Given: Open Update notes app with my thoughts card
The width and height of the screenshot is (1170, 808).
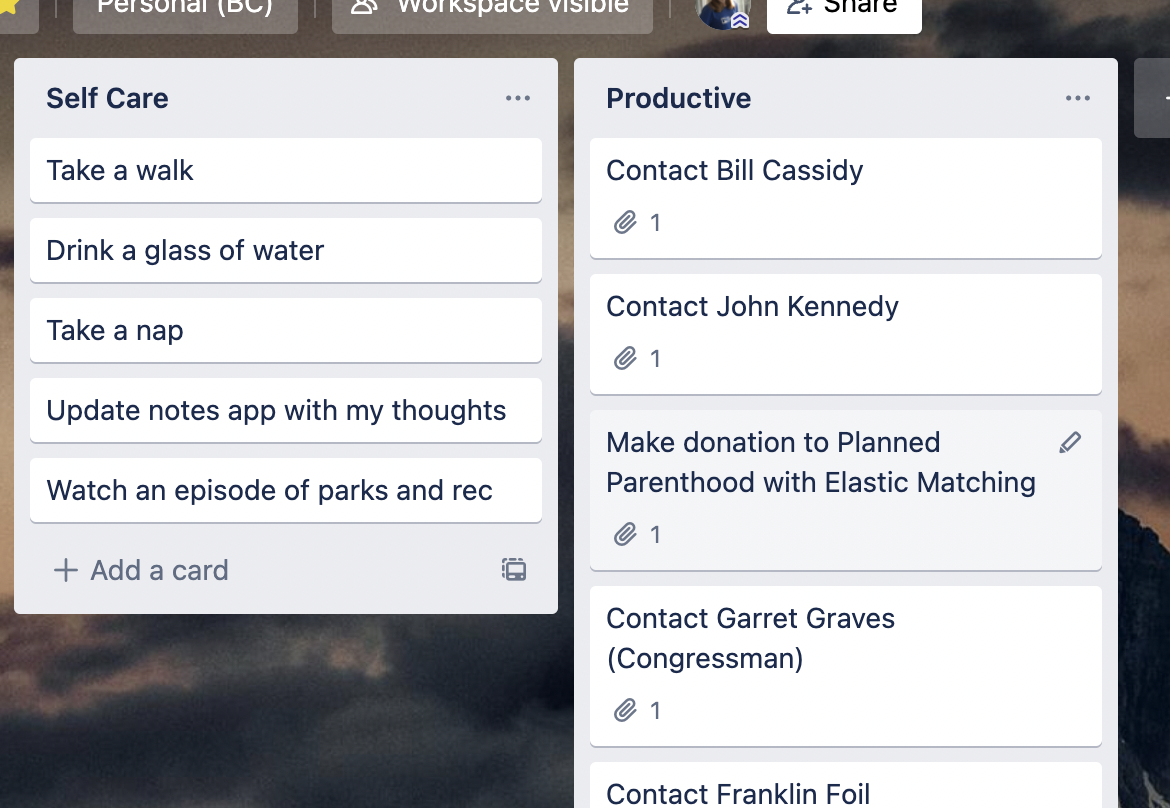Looking at the screenshot, I should (286, 410).
